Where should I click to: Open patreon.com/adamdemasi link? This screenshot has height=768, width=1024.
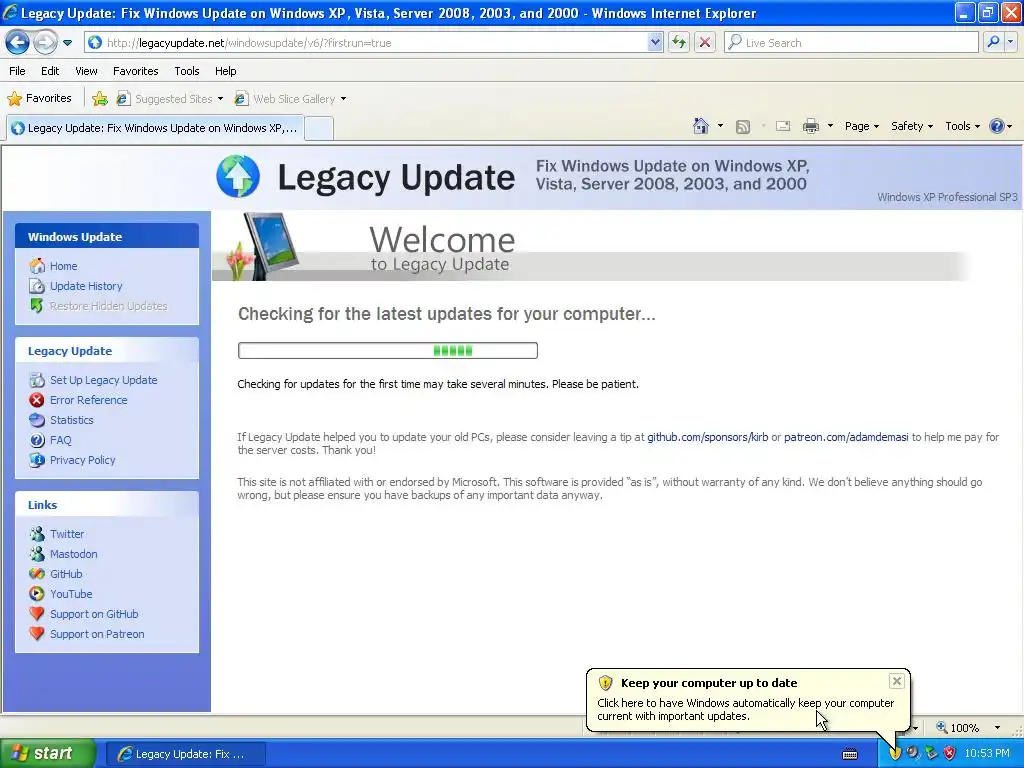click(846, 437)
